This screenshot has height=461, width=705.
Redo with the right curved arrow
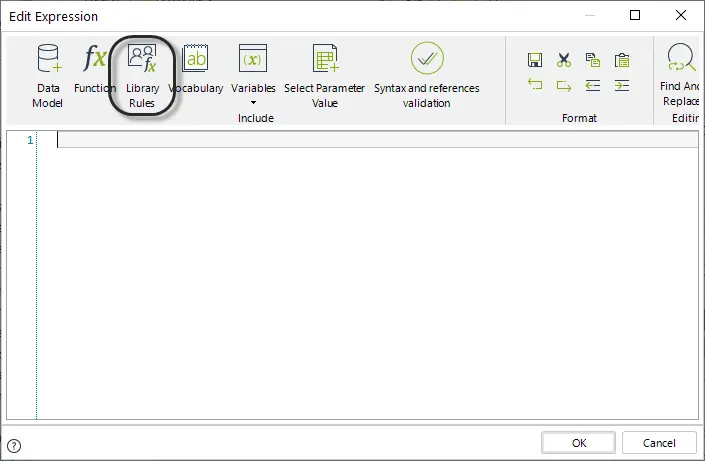point(563,85)
